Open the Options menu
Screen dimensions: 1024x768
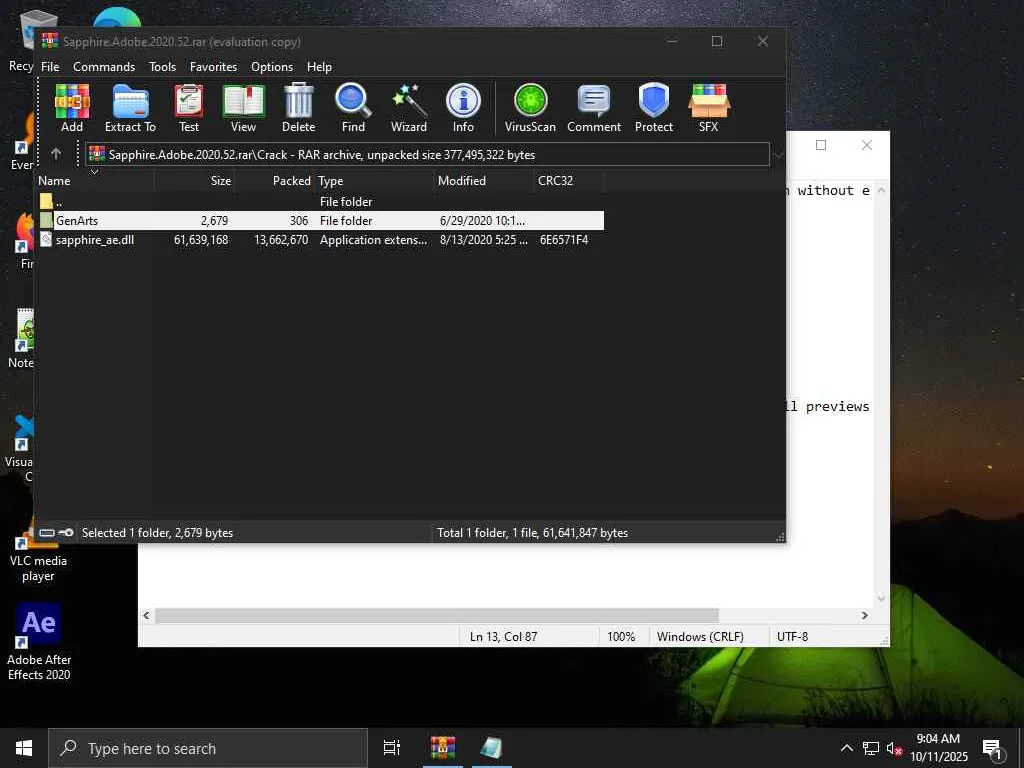(x=272, y=67)
